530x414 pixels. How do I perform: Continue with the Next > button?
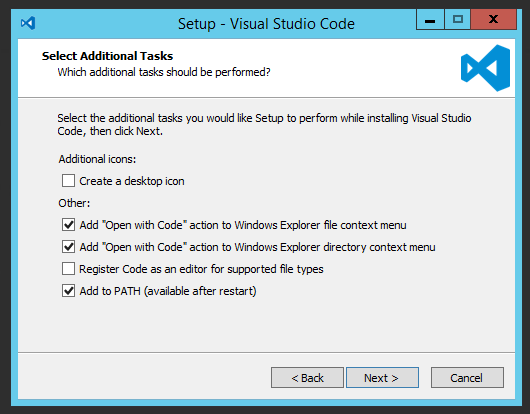pyautogui.click(x=382, y=378)
